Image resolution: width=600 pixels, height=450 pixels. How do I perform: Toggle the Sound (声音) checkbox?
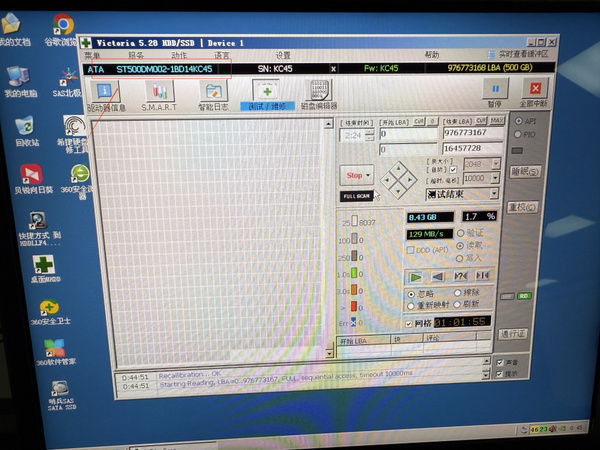pyautogui.click(x=499, y=362)
